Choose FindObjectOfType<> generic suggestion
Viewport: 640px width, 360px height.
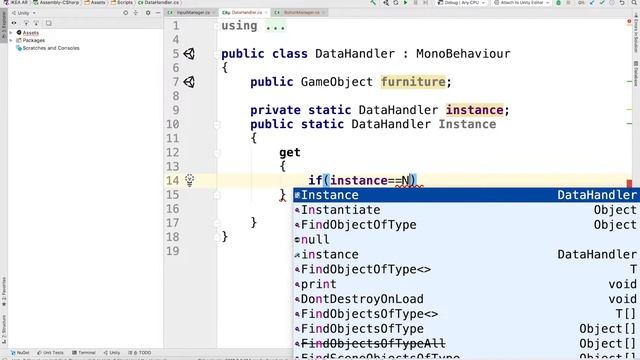(466, 269)
